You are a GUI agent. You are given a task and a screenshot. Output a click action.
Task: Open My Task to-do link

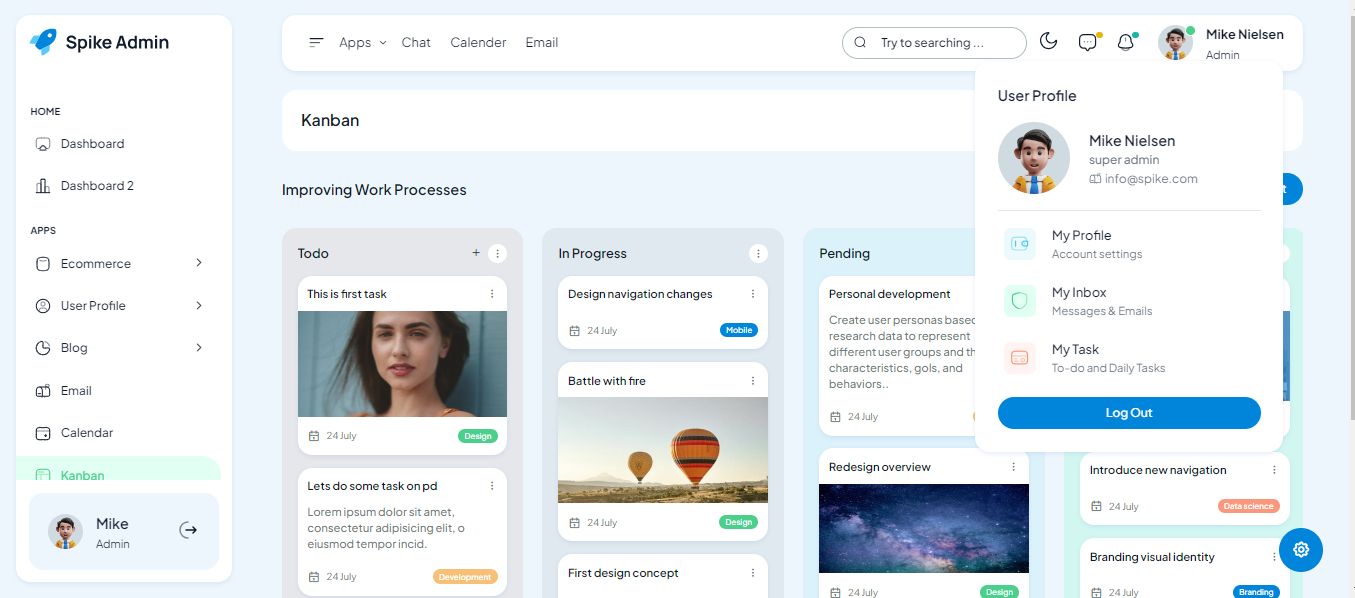pyautogui.click(x=1109, y=358)
